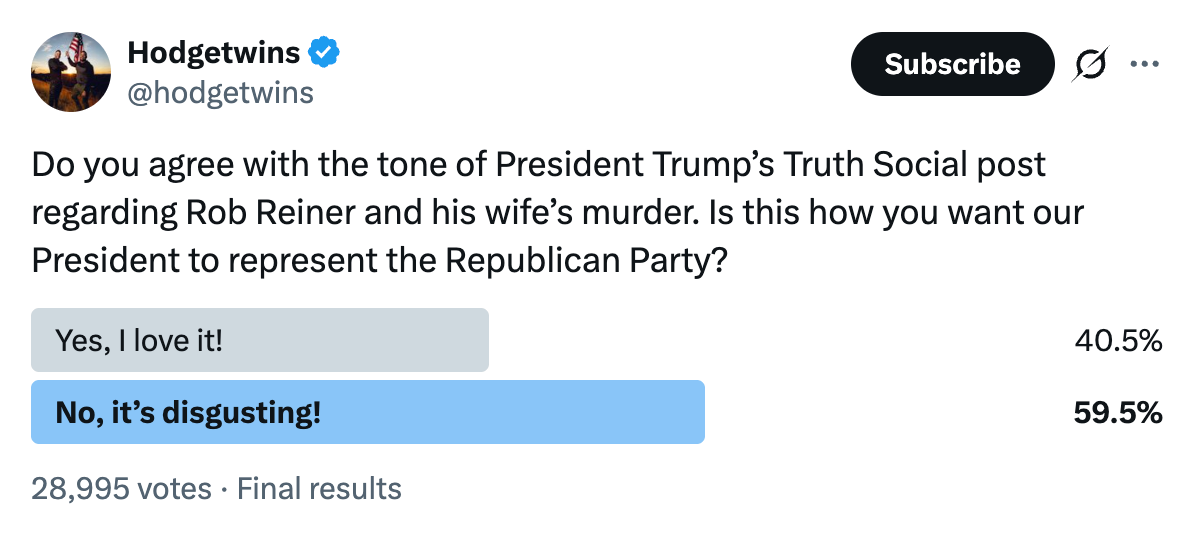Click the Hodgetwins display name
1194x538 pixels.
(214, 53)
